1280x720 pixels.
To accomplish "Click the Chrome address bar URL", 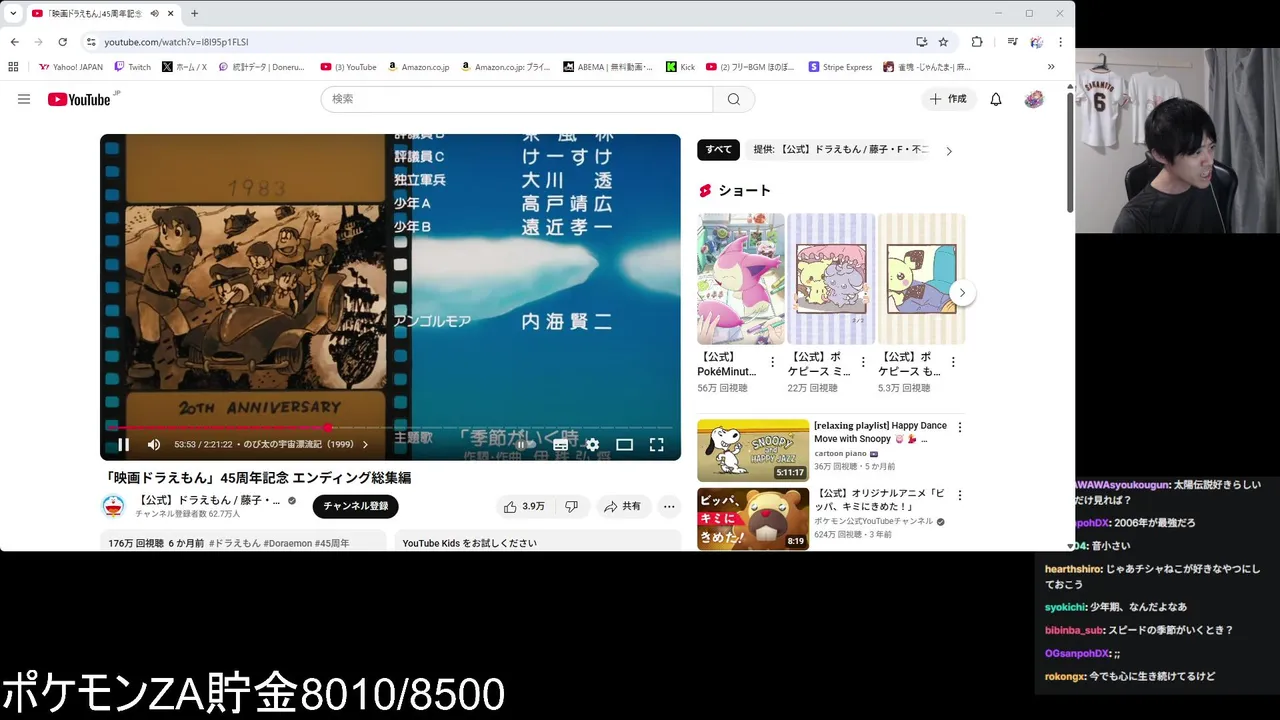I will pyautogui.click(x=176, y=42).
